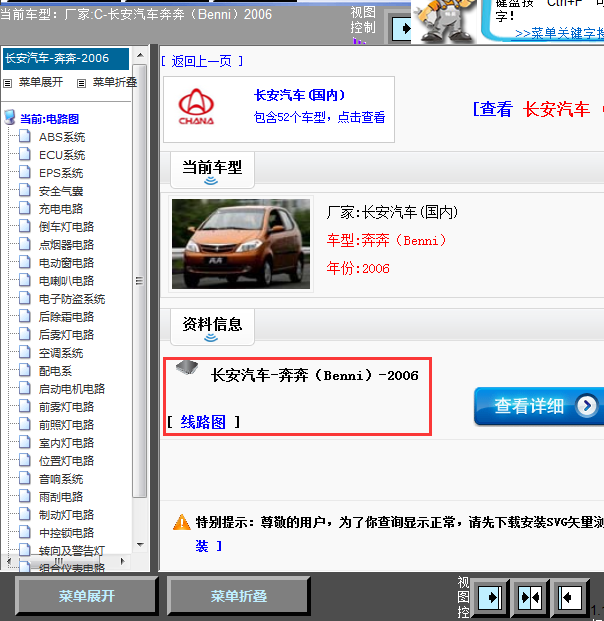Click top view control right-arrow icon
Image resolution: width=604 pixels, height=621 pixels.
pyautogui.click(x=401, y=29)
